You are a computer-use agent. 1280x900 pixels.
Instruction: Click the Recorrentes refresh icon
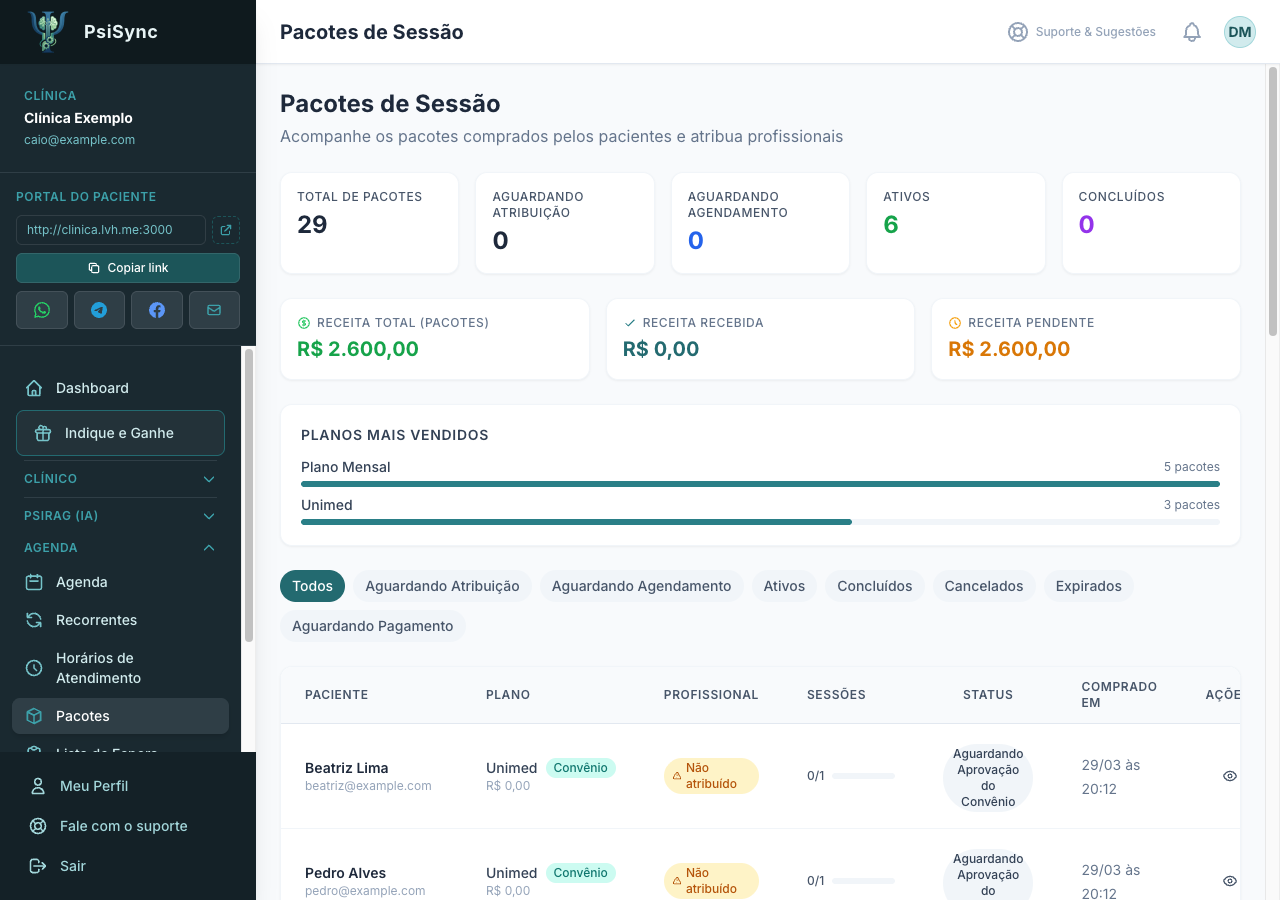34,620
